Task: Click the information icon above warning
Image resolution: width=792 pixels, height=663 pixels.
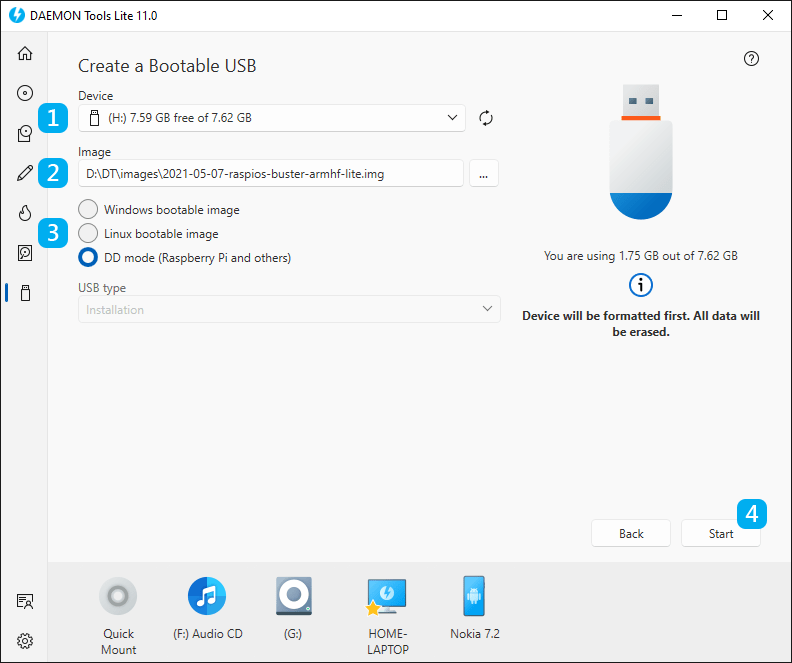Action: [x=640, y=285]
